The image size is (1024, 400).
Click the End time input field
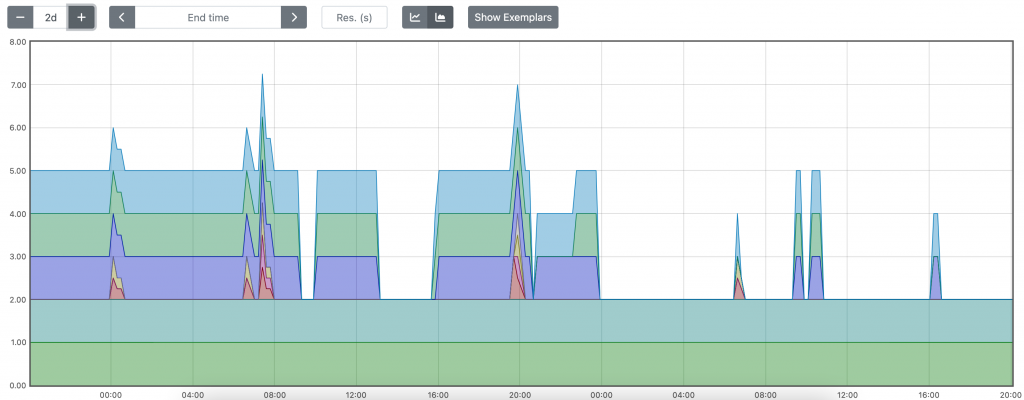point(207,17)
